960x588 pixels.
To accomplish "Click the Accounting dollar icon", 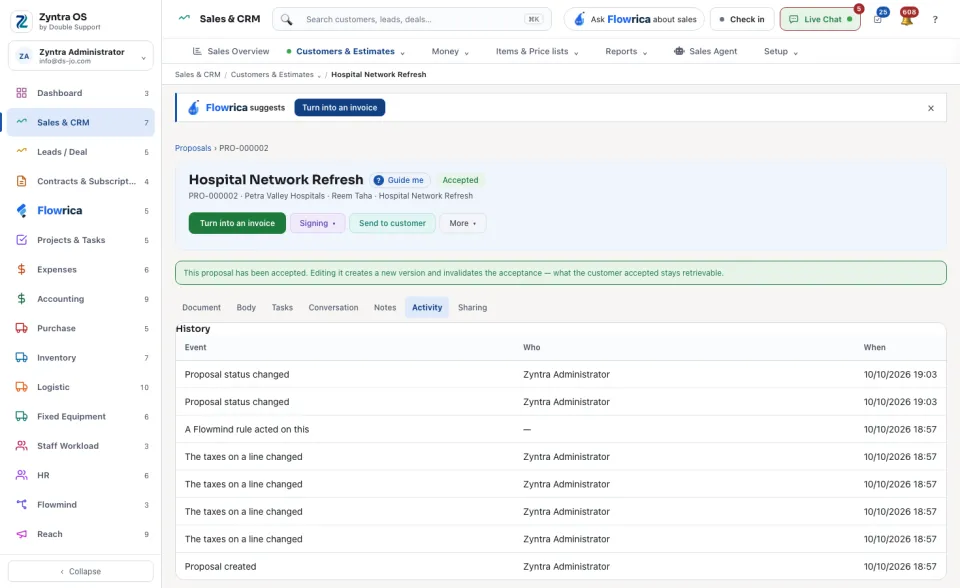I will point(21,299).
